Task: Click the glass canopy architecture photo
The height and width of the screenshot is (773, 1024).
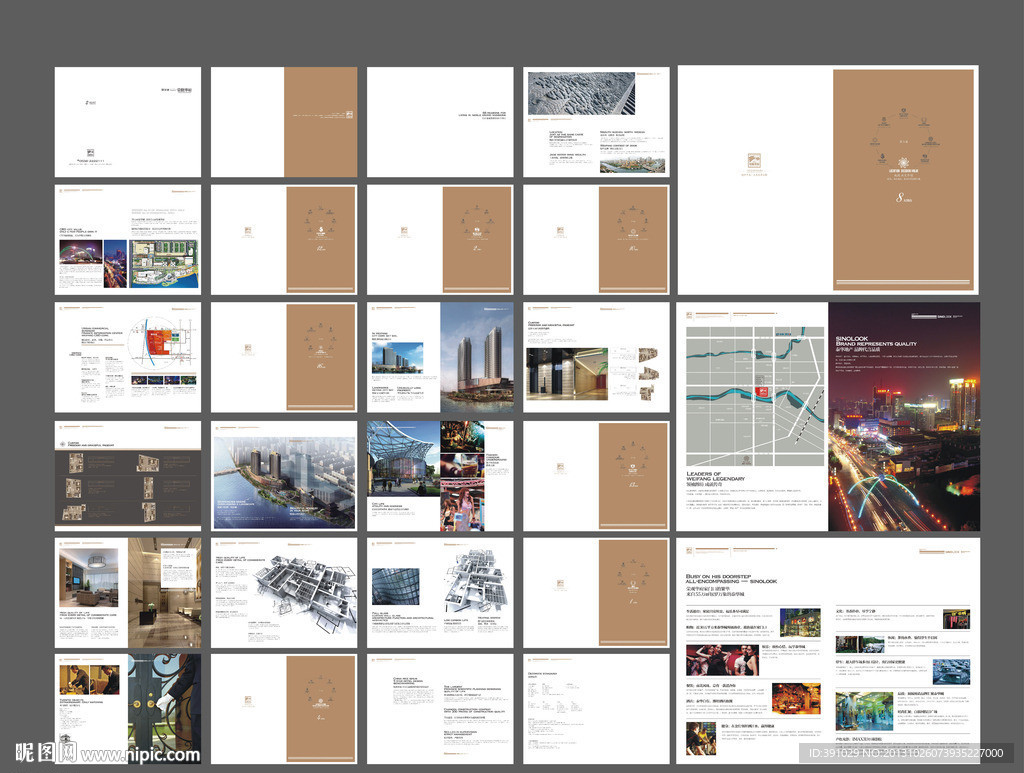Action: [x=403, y=458]
